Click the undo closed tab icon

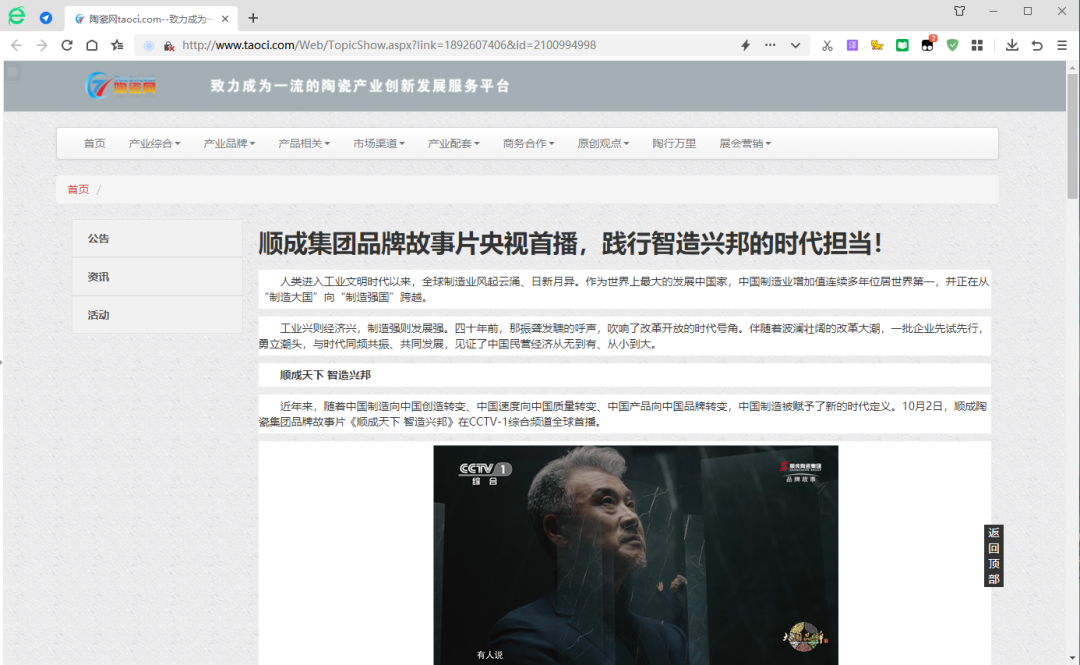pyautogui.click(x=1037, y=45)
